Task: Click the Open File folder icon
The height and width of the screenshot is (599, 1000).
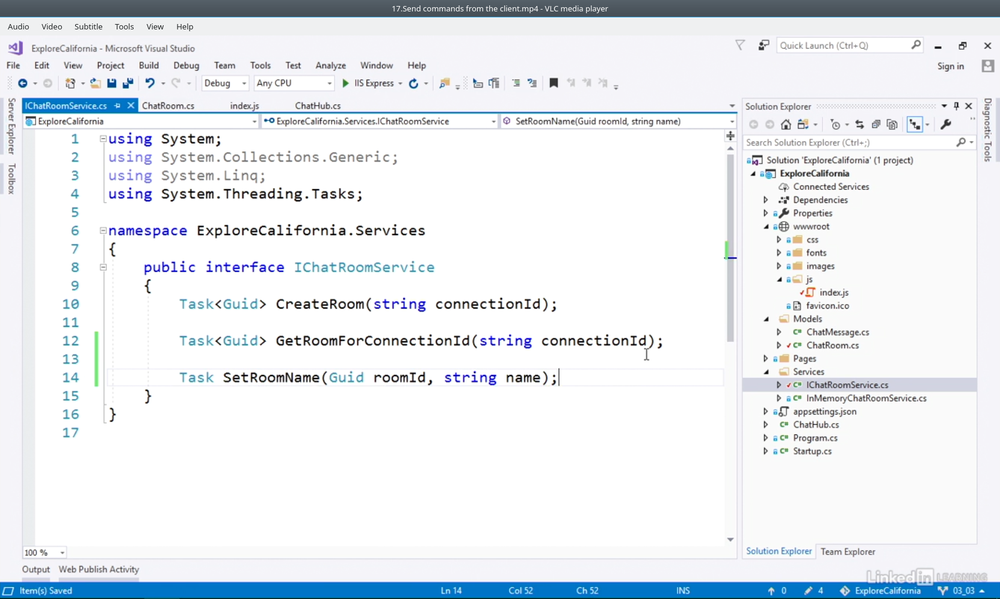Action: 95,84
